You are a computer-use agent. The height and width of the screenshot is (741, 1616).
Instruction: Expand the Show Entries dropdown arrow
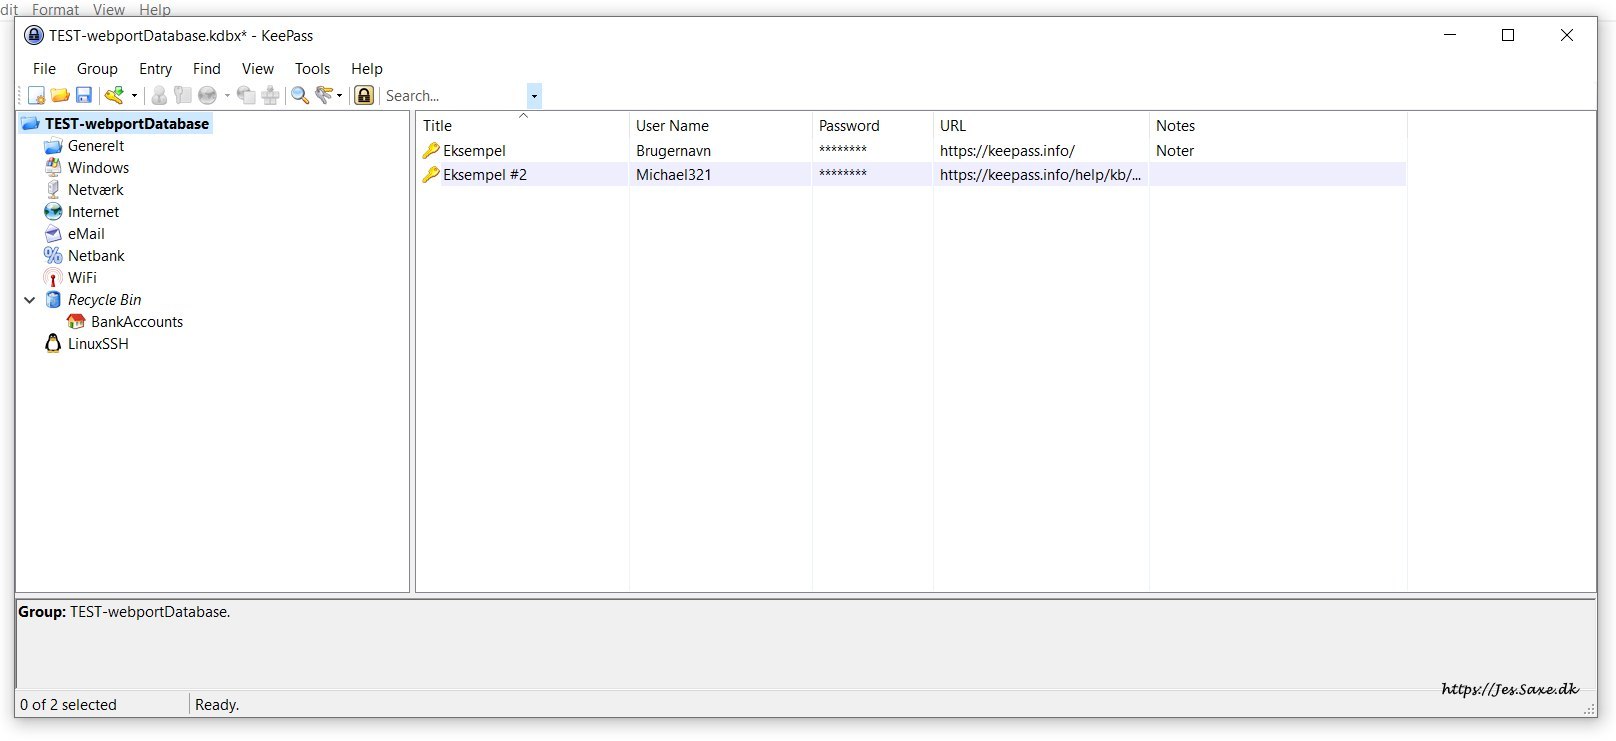(340, 96)
